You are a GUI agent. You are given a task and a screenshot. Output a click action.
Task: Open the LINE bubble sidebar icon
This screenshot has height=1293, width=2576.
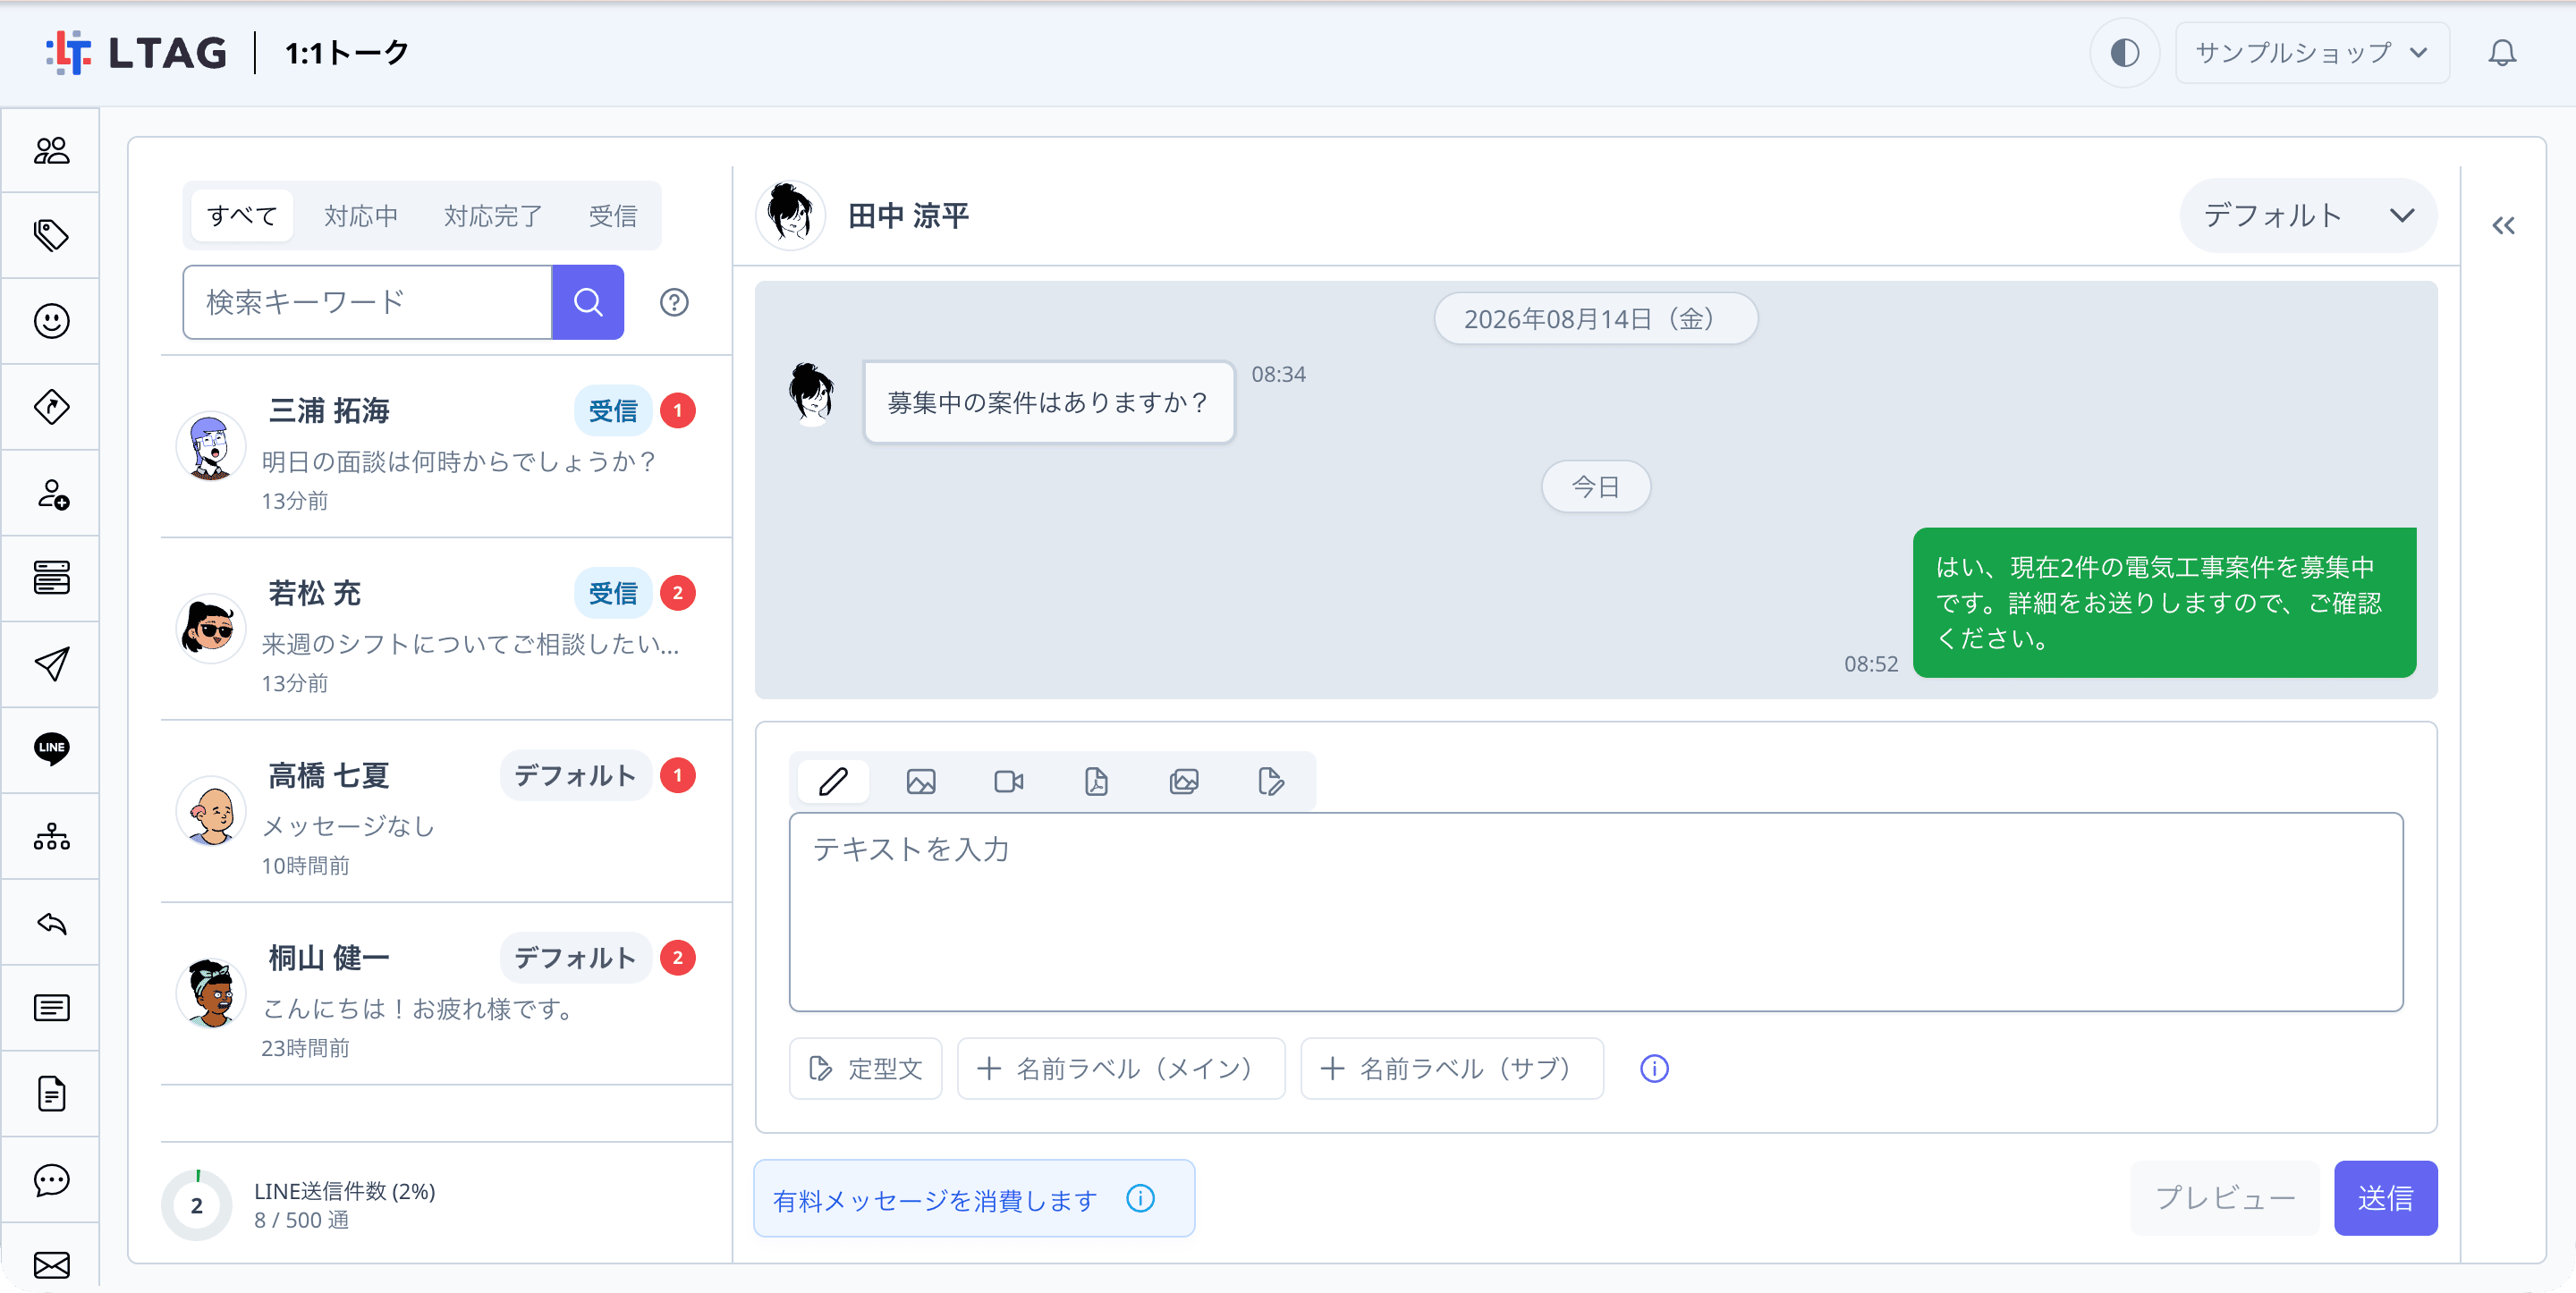(51, 749)
